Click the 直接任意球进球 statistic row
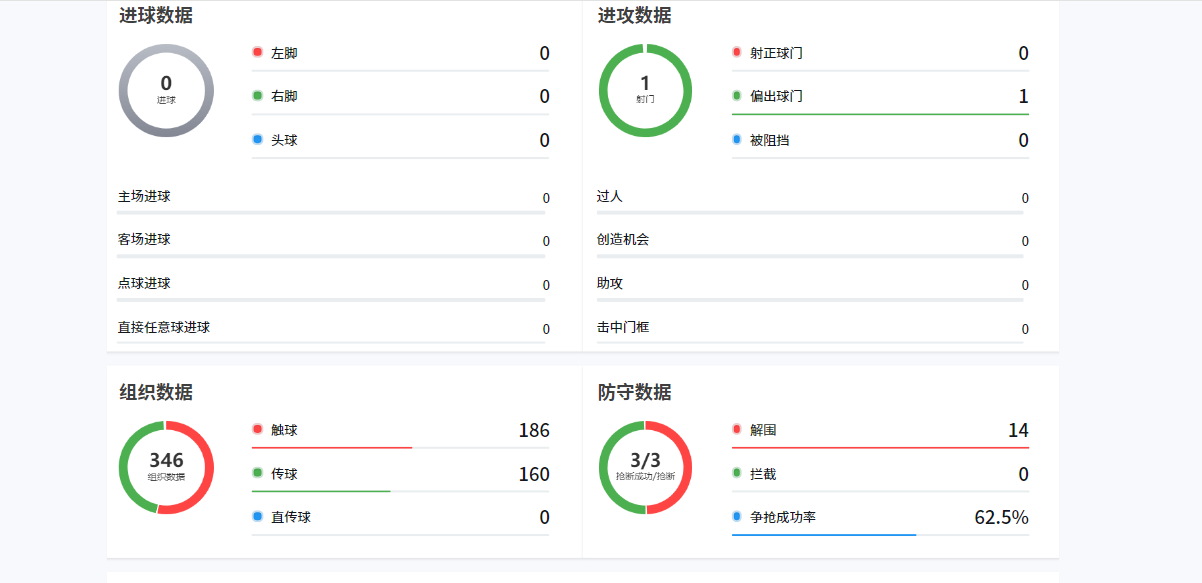 (x=330, y=326)
